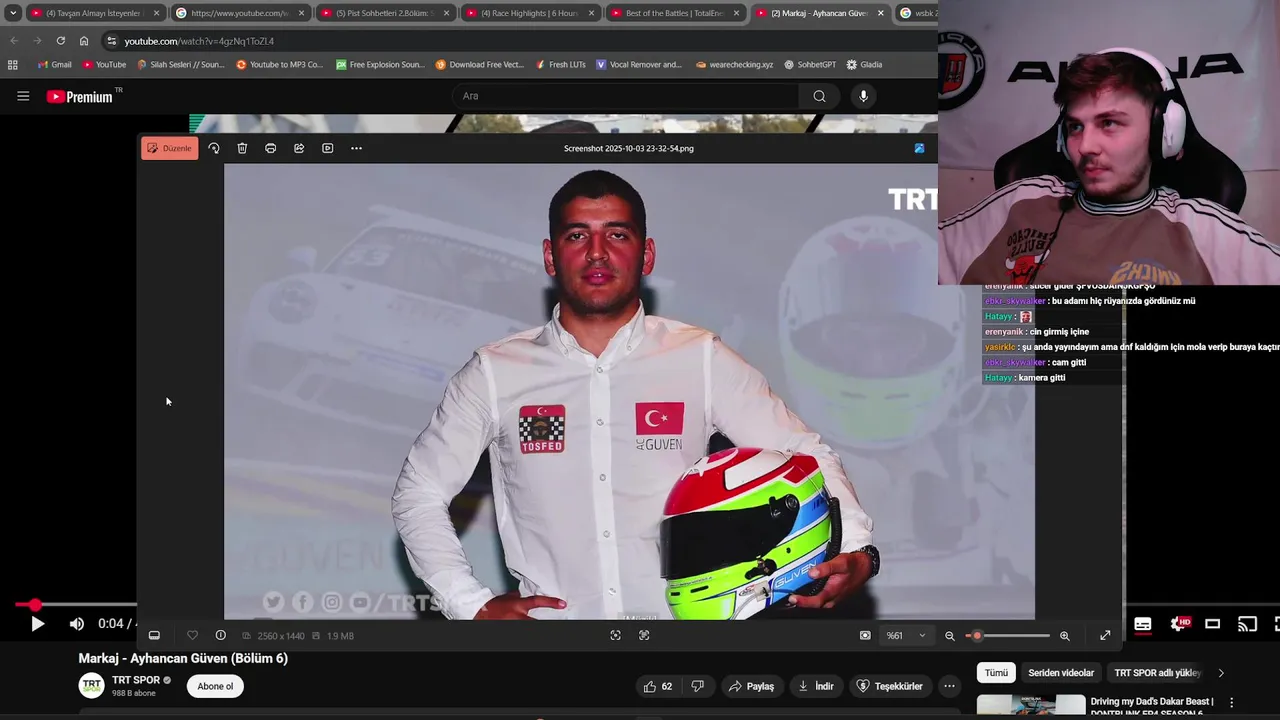Print the image from photo viewer toolbar

point(270,148)
